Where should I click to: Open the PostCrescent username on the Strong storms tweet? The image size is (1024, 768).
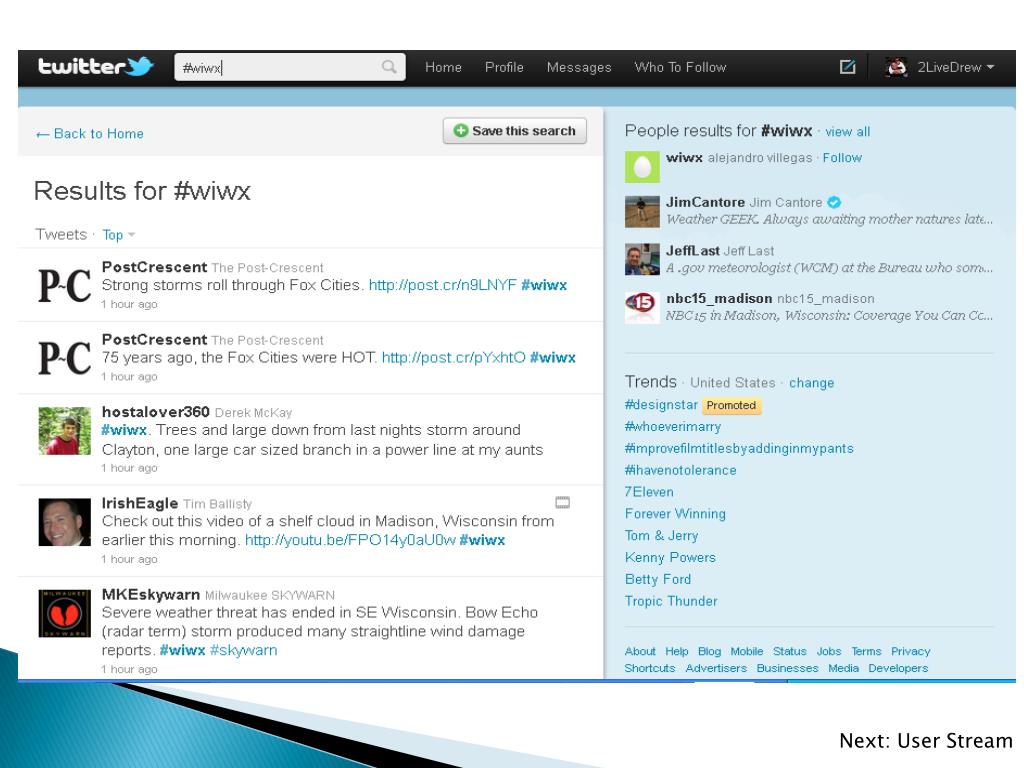[x=154, y=267]
